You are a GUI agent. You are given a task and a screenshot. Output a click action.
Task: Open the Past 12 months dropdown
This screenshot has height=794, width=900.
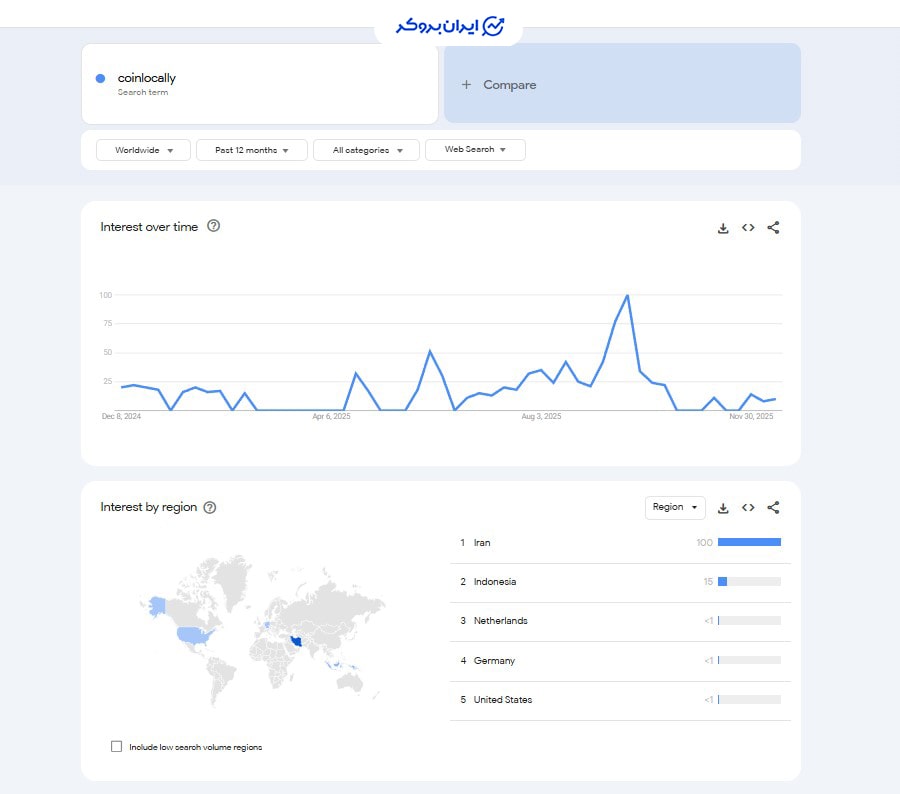click(252, 150)
